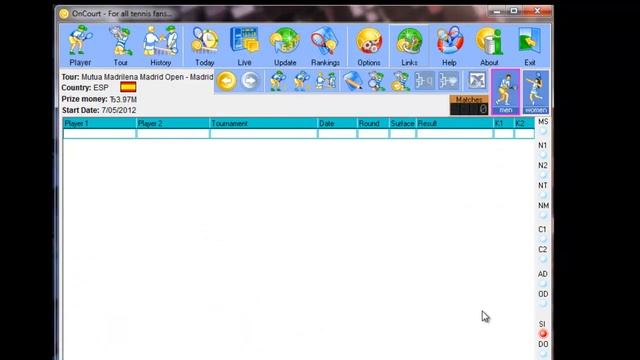Toggle the N2 indicator
The height and width of the screenshot is (360, 640).
[543, 175]
